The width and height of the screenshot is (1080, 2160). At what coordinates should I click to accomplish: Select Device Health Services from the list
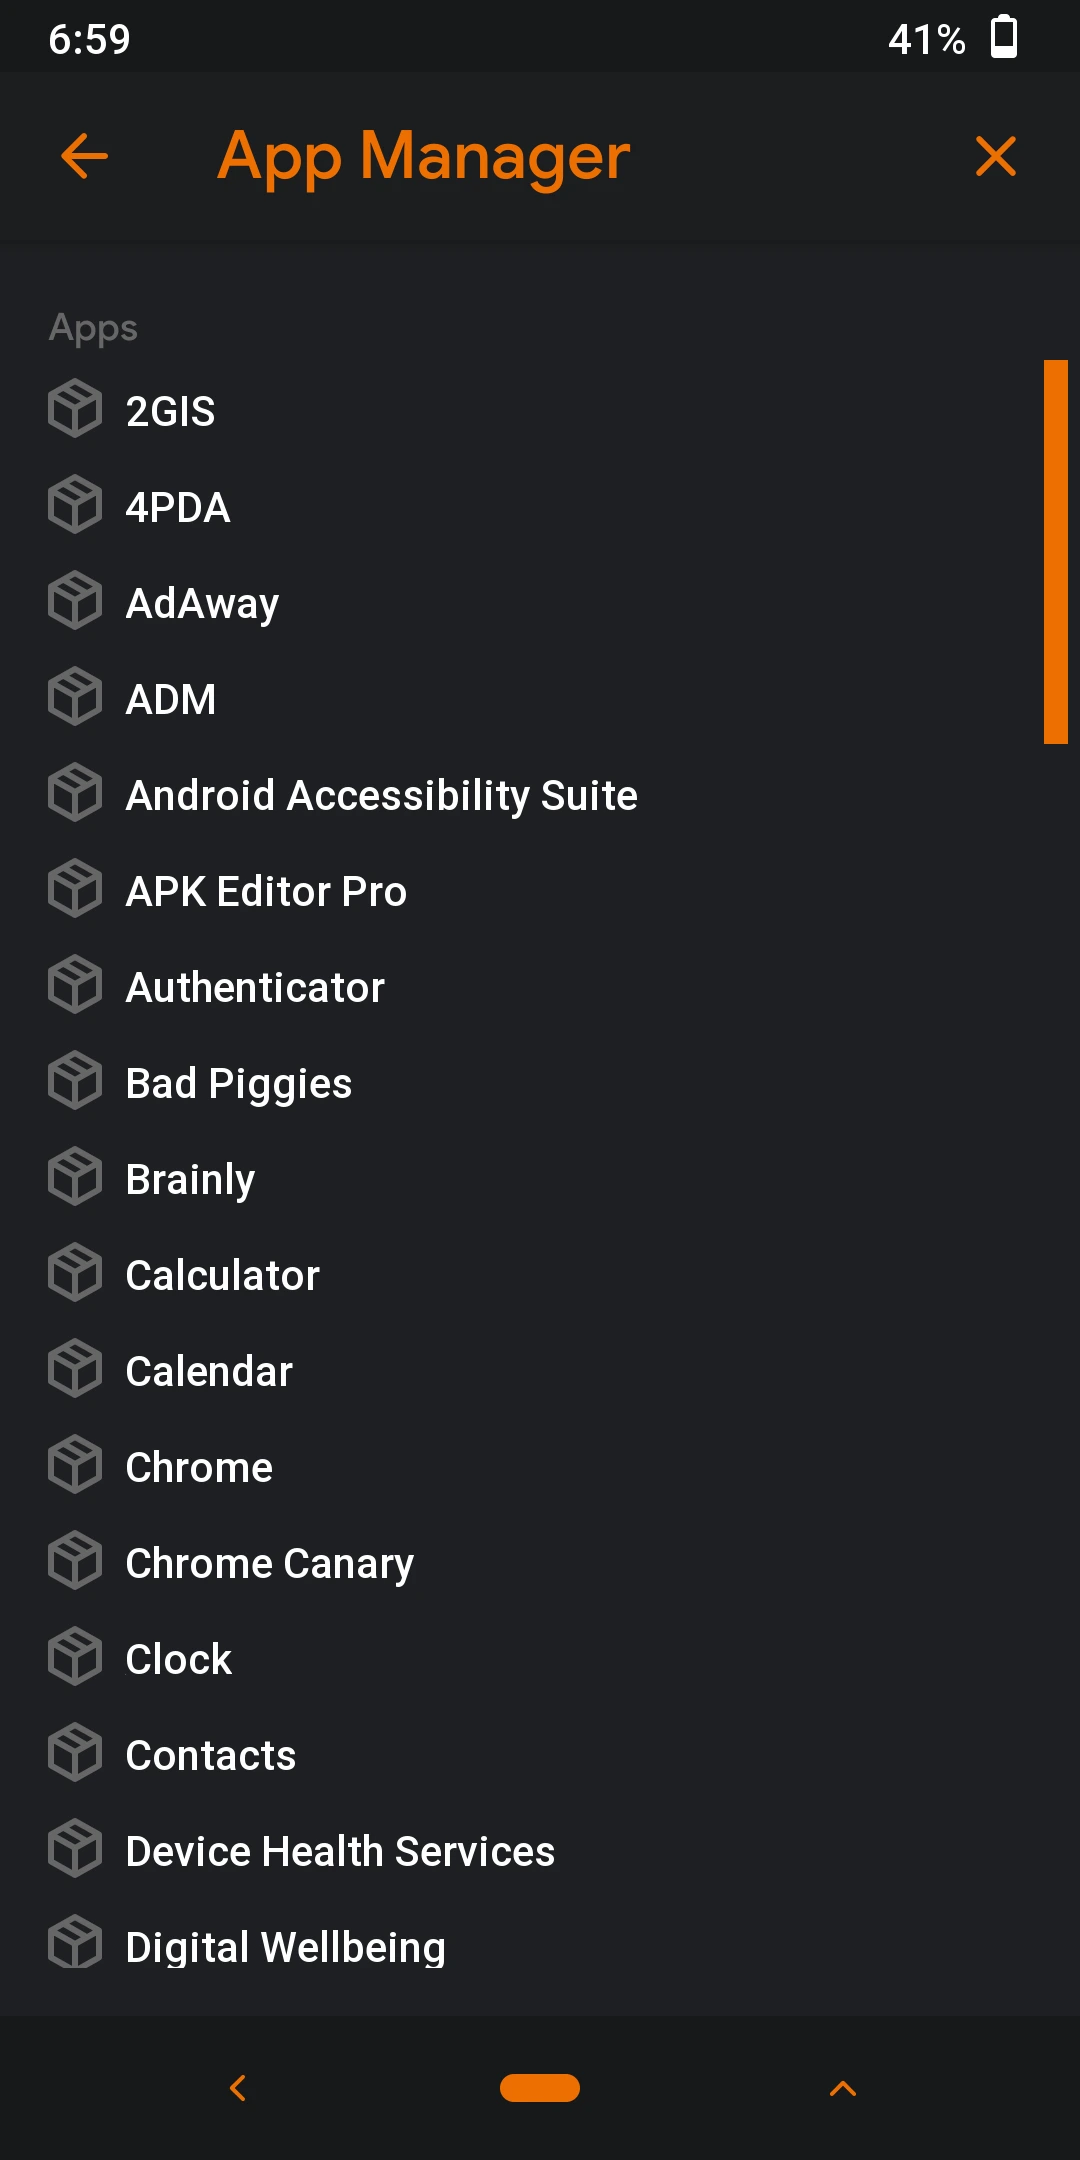340,1849
